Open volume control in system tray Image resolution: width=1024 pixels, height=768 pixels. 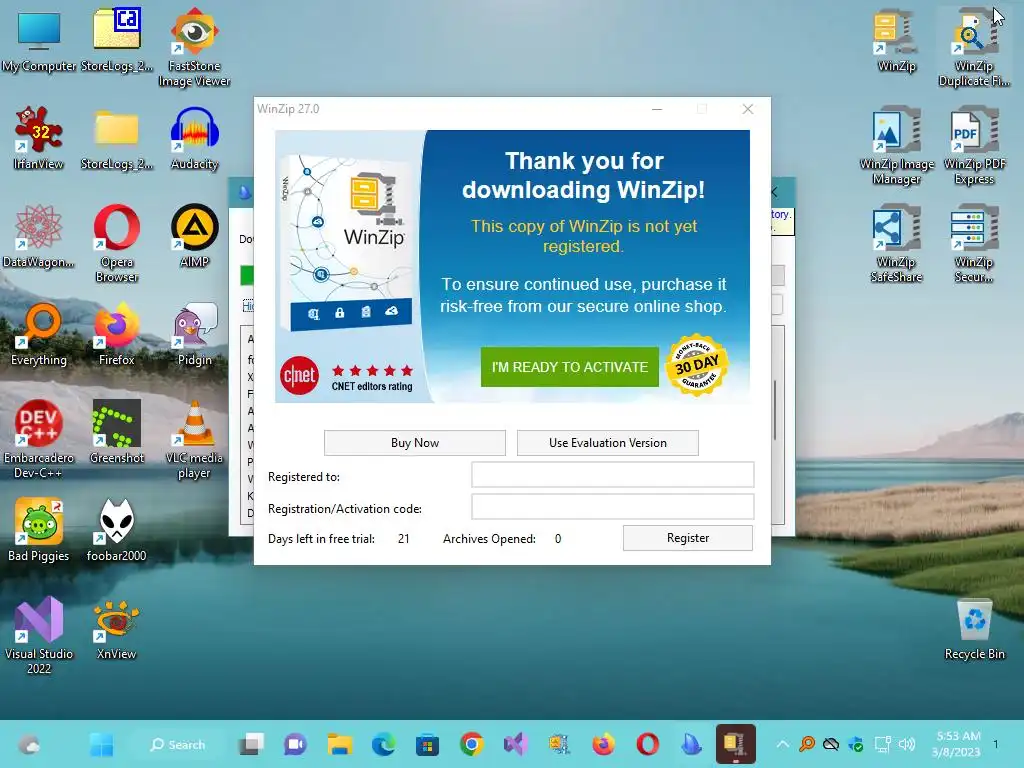[x=906, y=744]
